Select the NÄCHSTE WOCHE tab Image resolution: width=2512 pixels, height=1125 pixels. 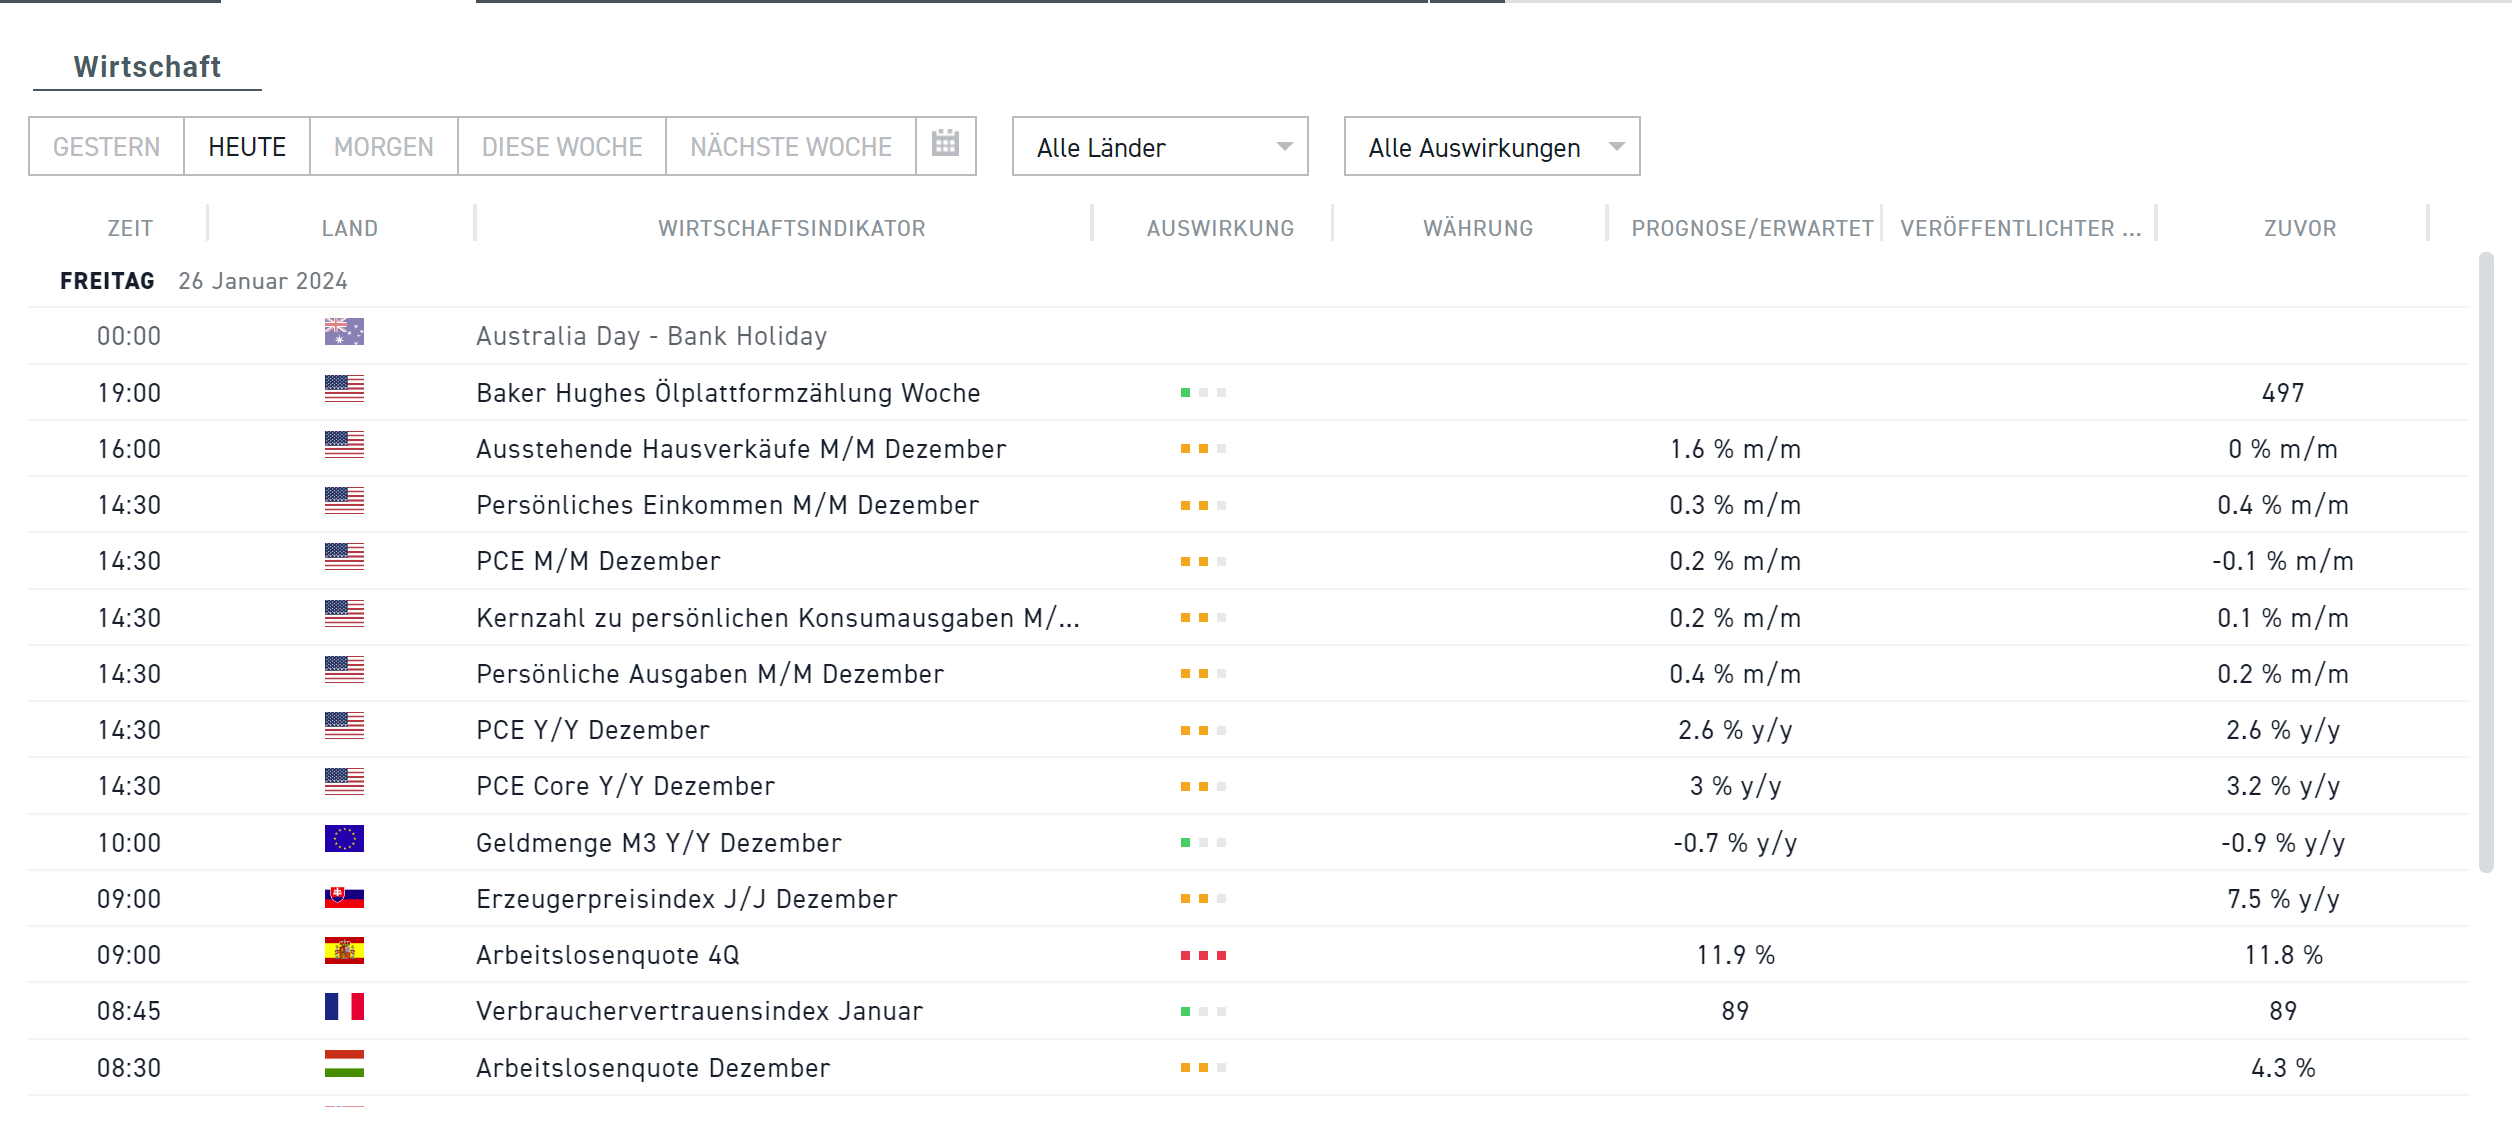click(790, 147)
